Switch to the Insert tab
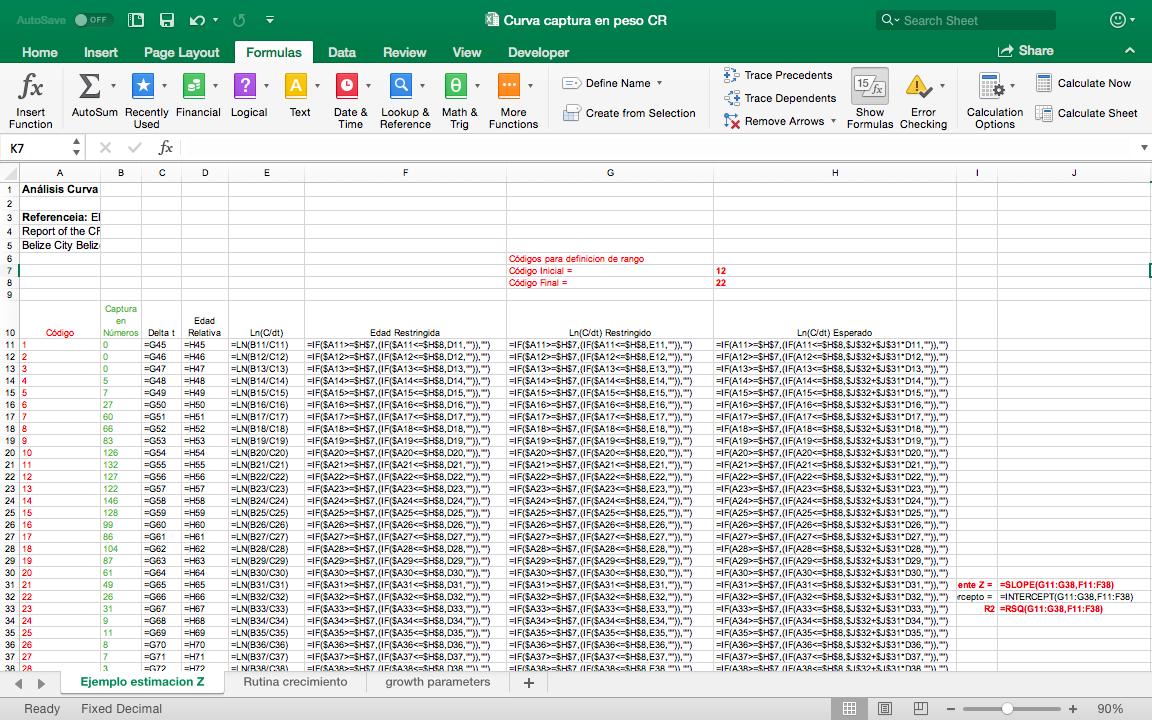The image size is (1152, 720). pos(101,52)
